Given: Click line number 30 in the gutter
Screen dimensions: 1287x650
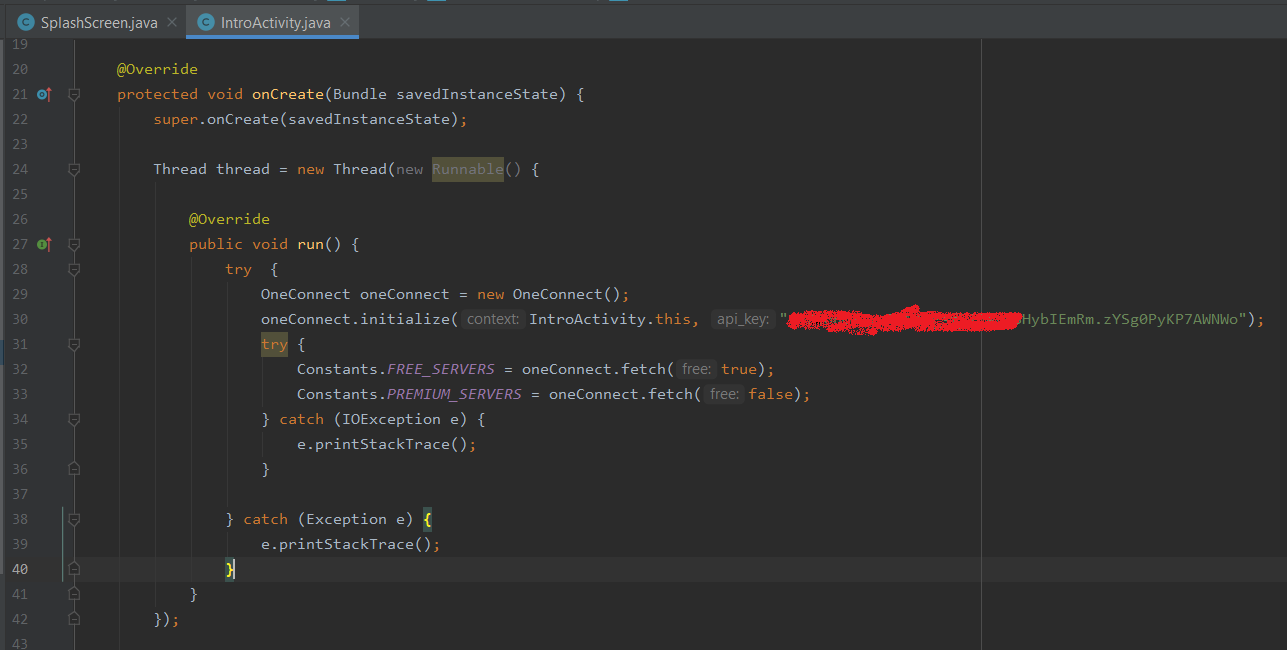Looking at the screenshot, I should click(20, 319).
